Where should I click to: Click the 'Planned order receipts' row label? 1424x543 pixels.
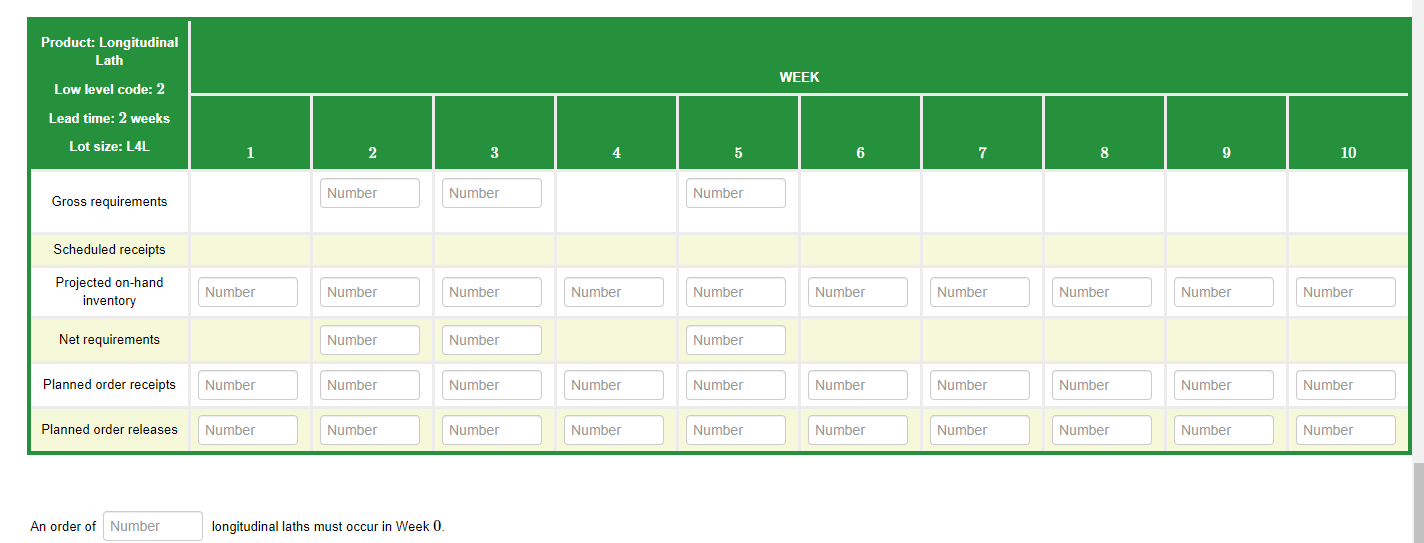pyautogui.click(x=110, y=385)
